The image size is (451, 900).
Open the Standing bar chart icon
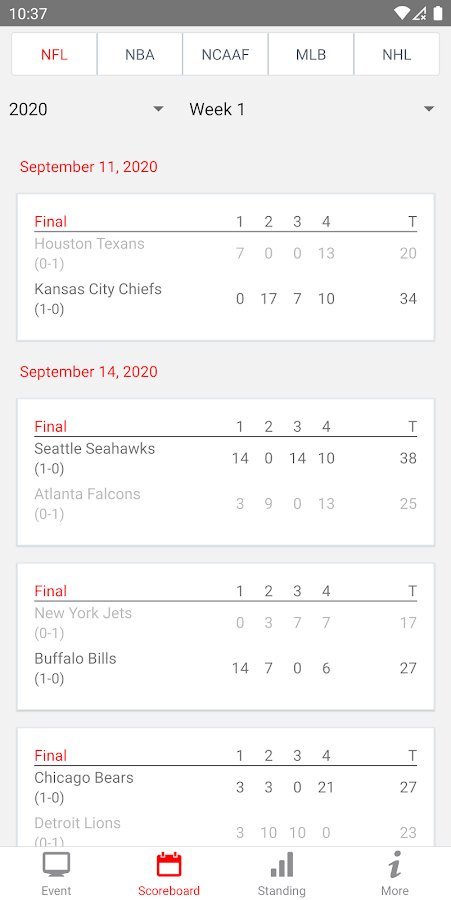click(x=282, y=864)
